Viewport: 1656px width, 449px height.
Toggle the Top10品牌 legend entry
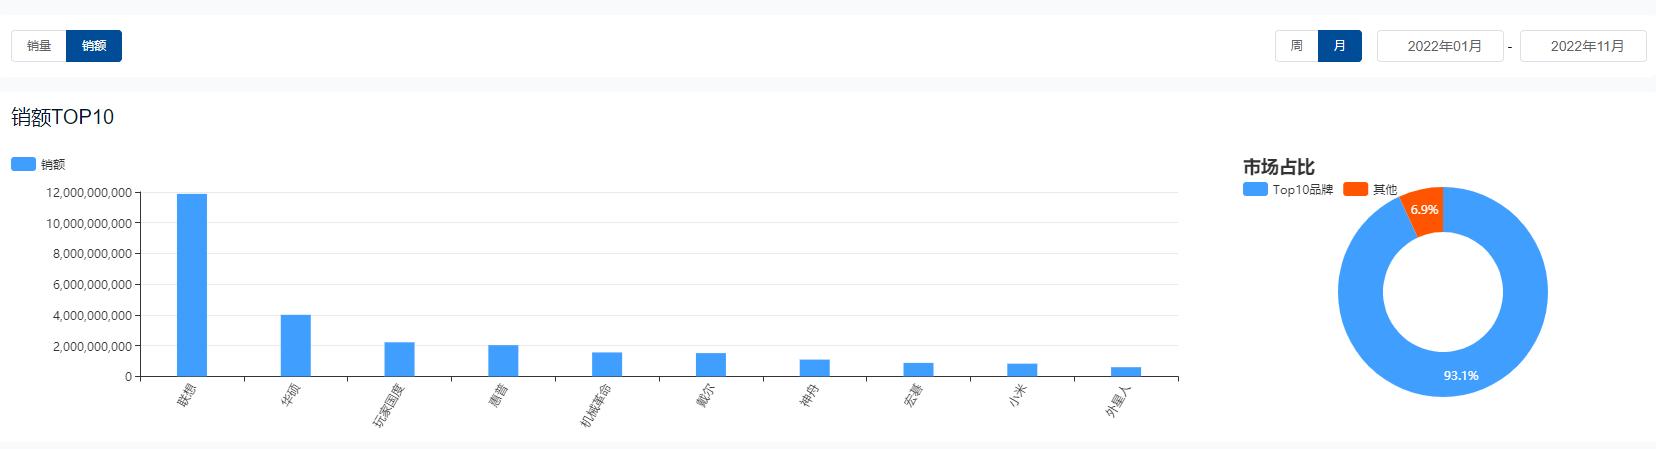pos(1288,190)
